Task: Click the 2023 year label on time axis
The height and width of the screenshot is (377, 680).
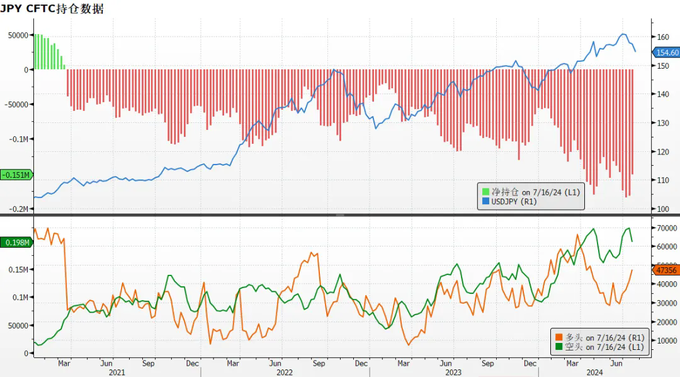Action: pyautogui.click(x=453, y=373)
